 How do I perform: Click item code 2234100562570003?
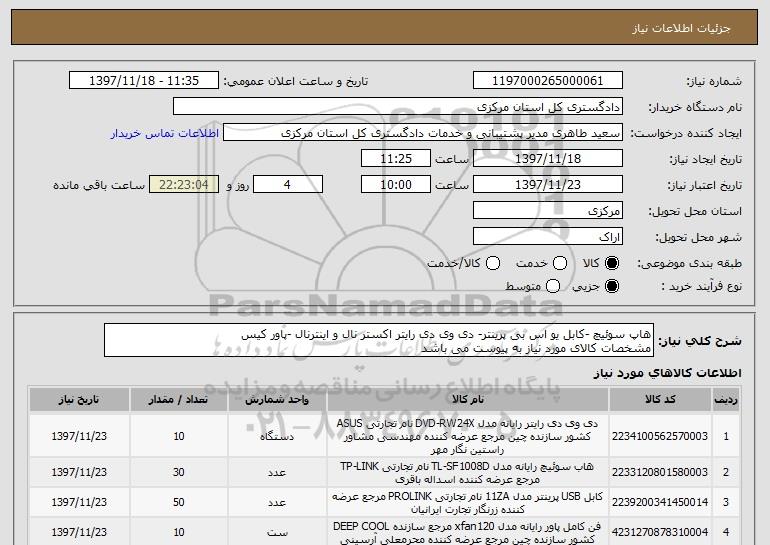pyautogui.click(x=660, y=436)
